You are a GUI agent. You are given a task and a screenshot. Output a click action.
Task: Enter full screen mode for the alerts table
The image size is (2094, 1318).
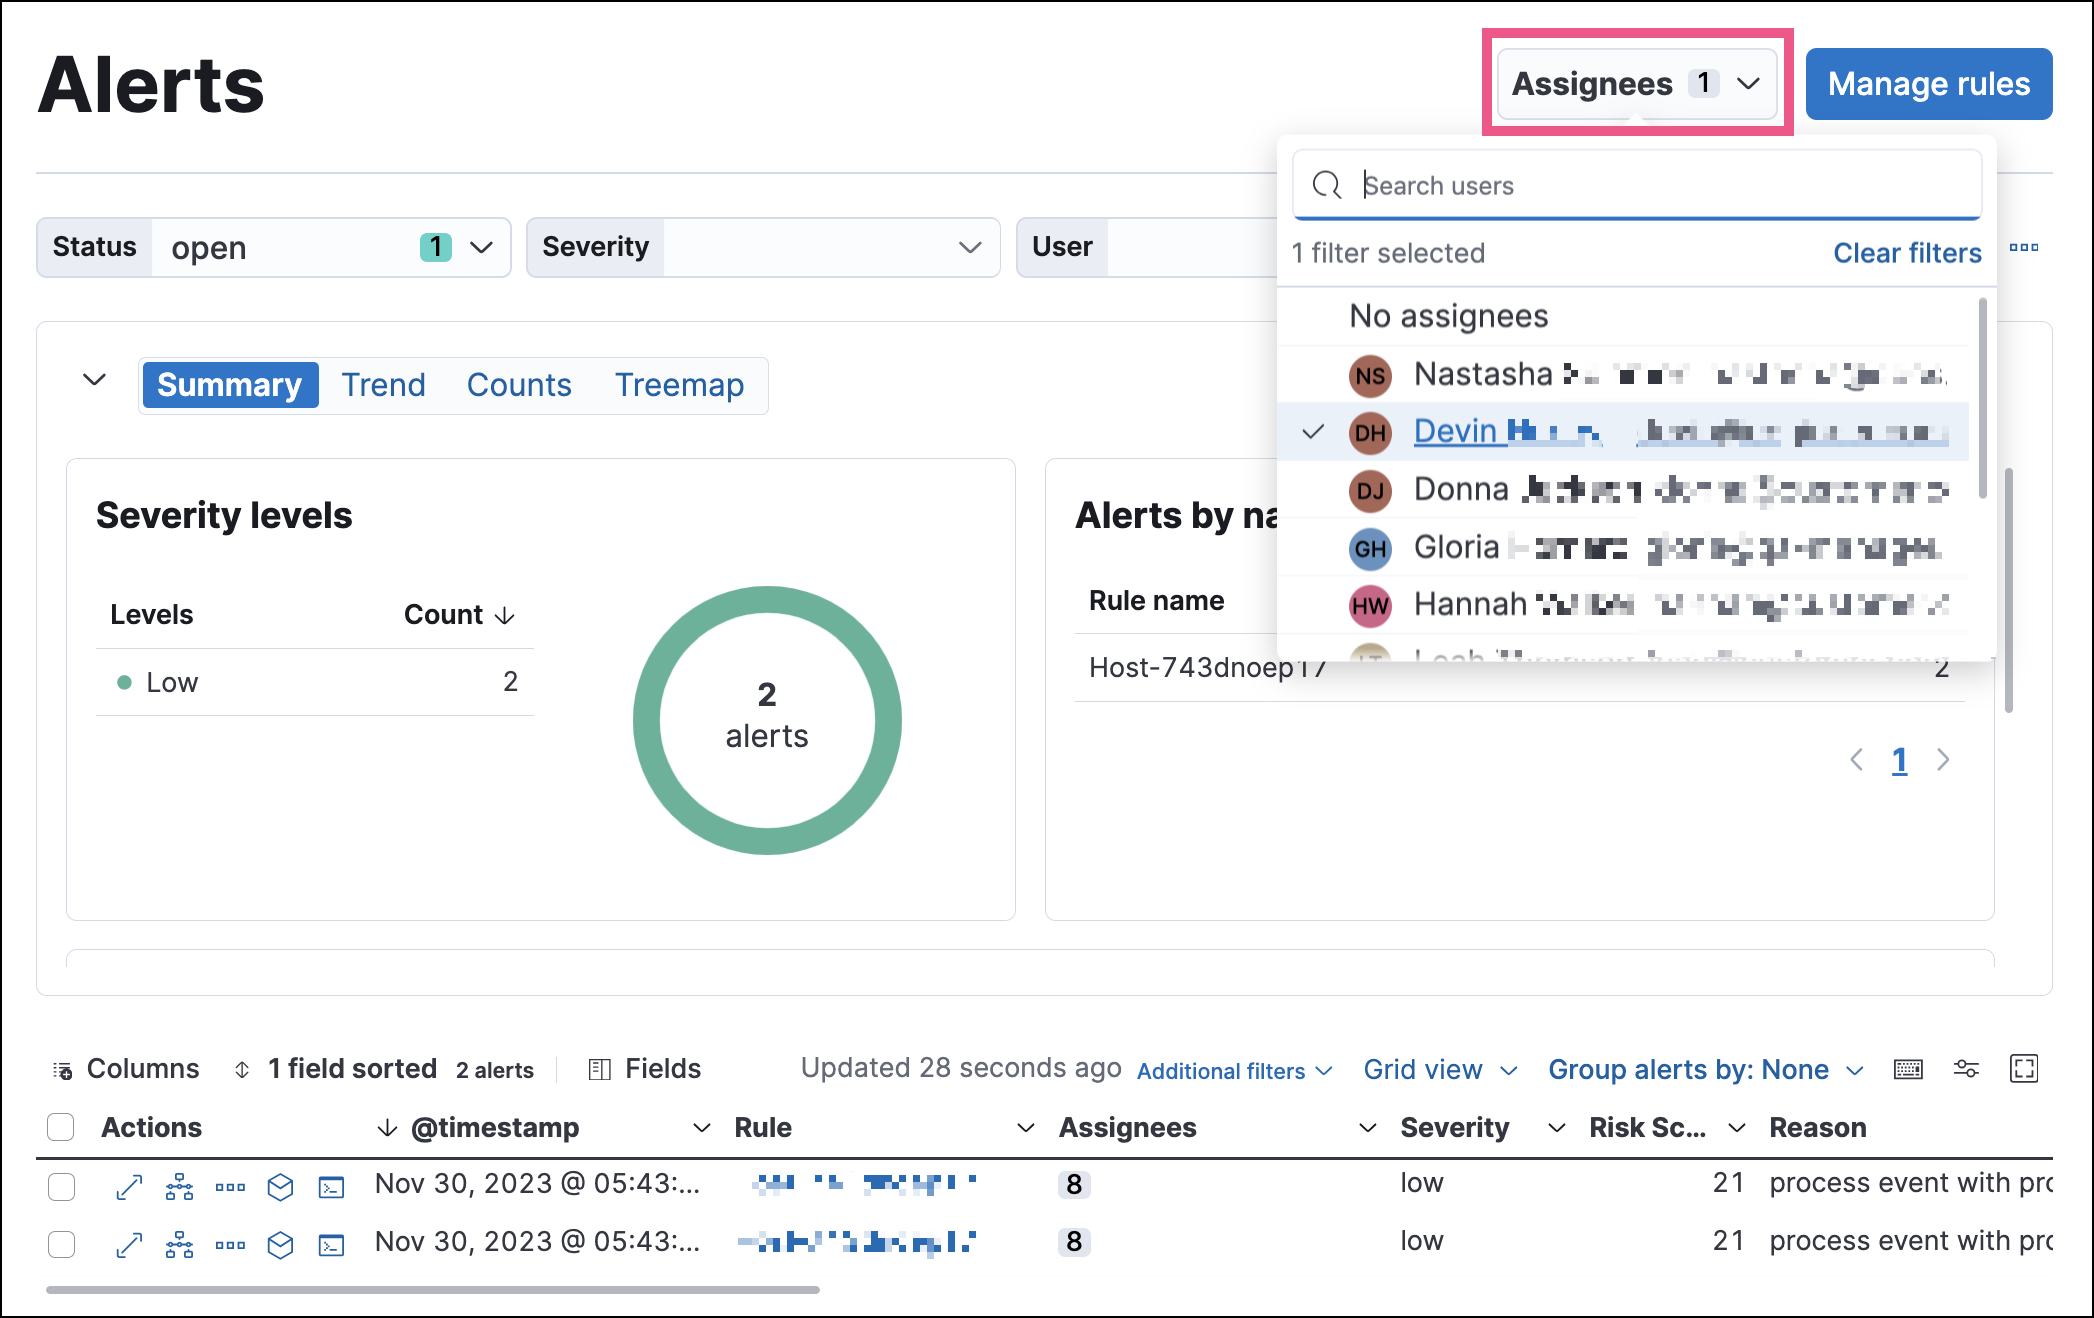pyautogui.click(x=2025, y=1069)
